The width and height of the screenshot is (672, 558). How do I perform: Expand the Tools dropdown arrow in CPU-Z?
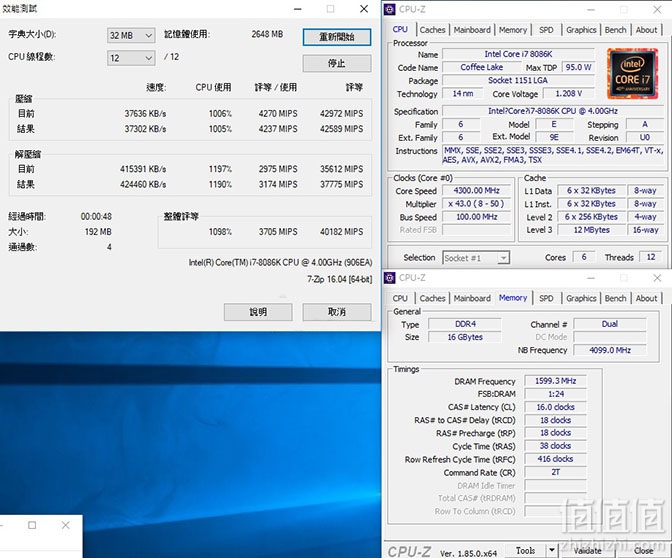click(x=552, y=550)
